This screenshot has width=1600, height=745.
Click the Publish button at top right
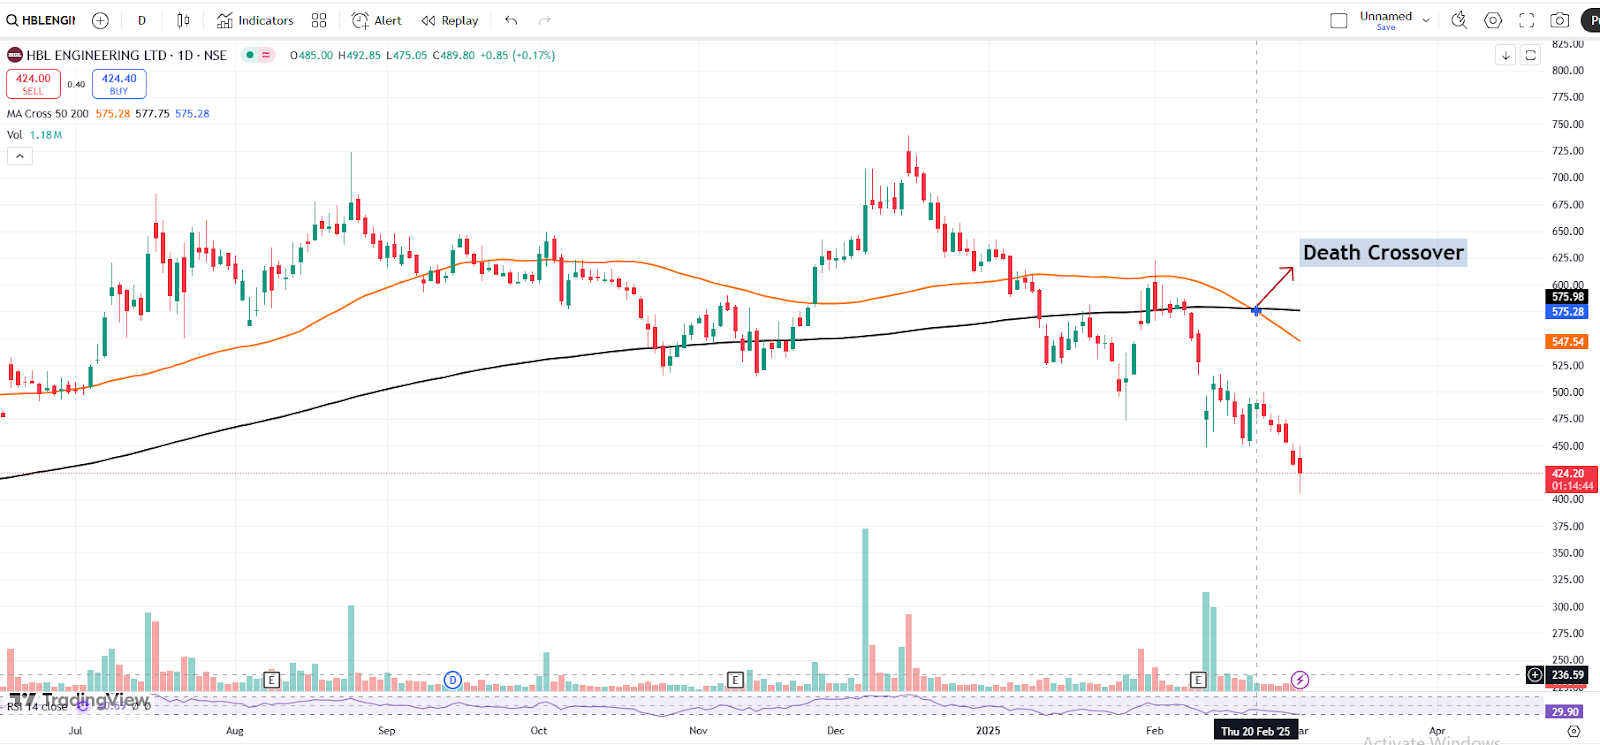(x=1590, y=20)
